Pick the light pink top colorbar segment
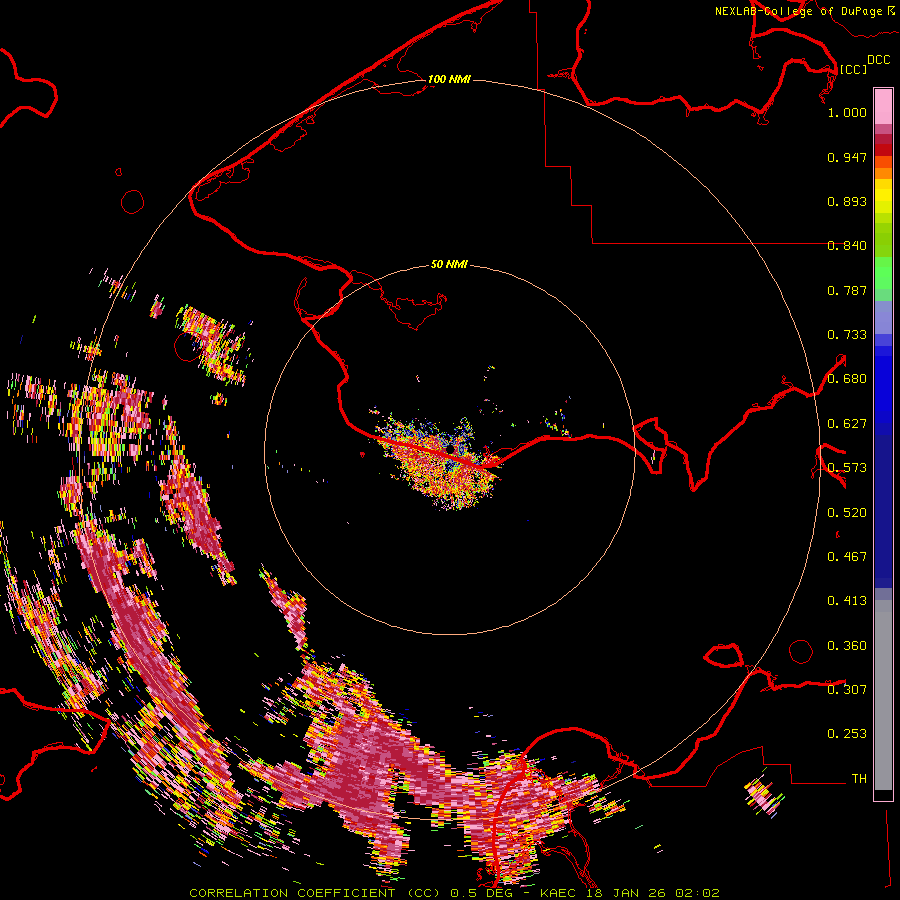The height and width of the screenshot is (900, 900). click(x=883, y=106)
